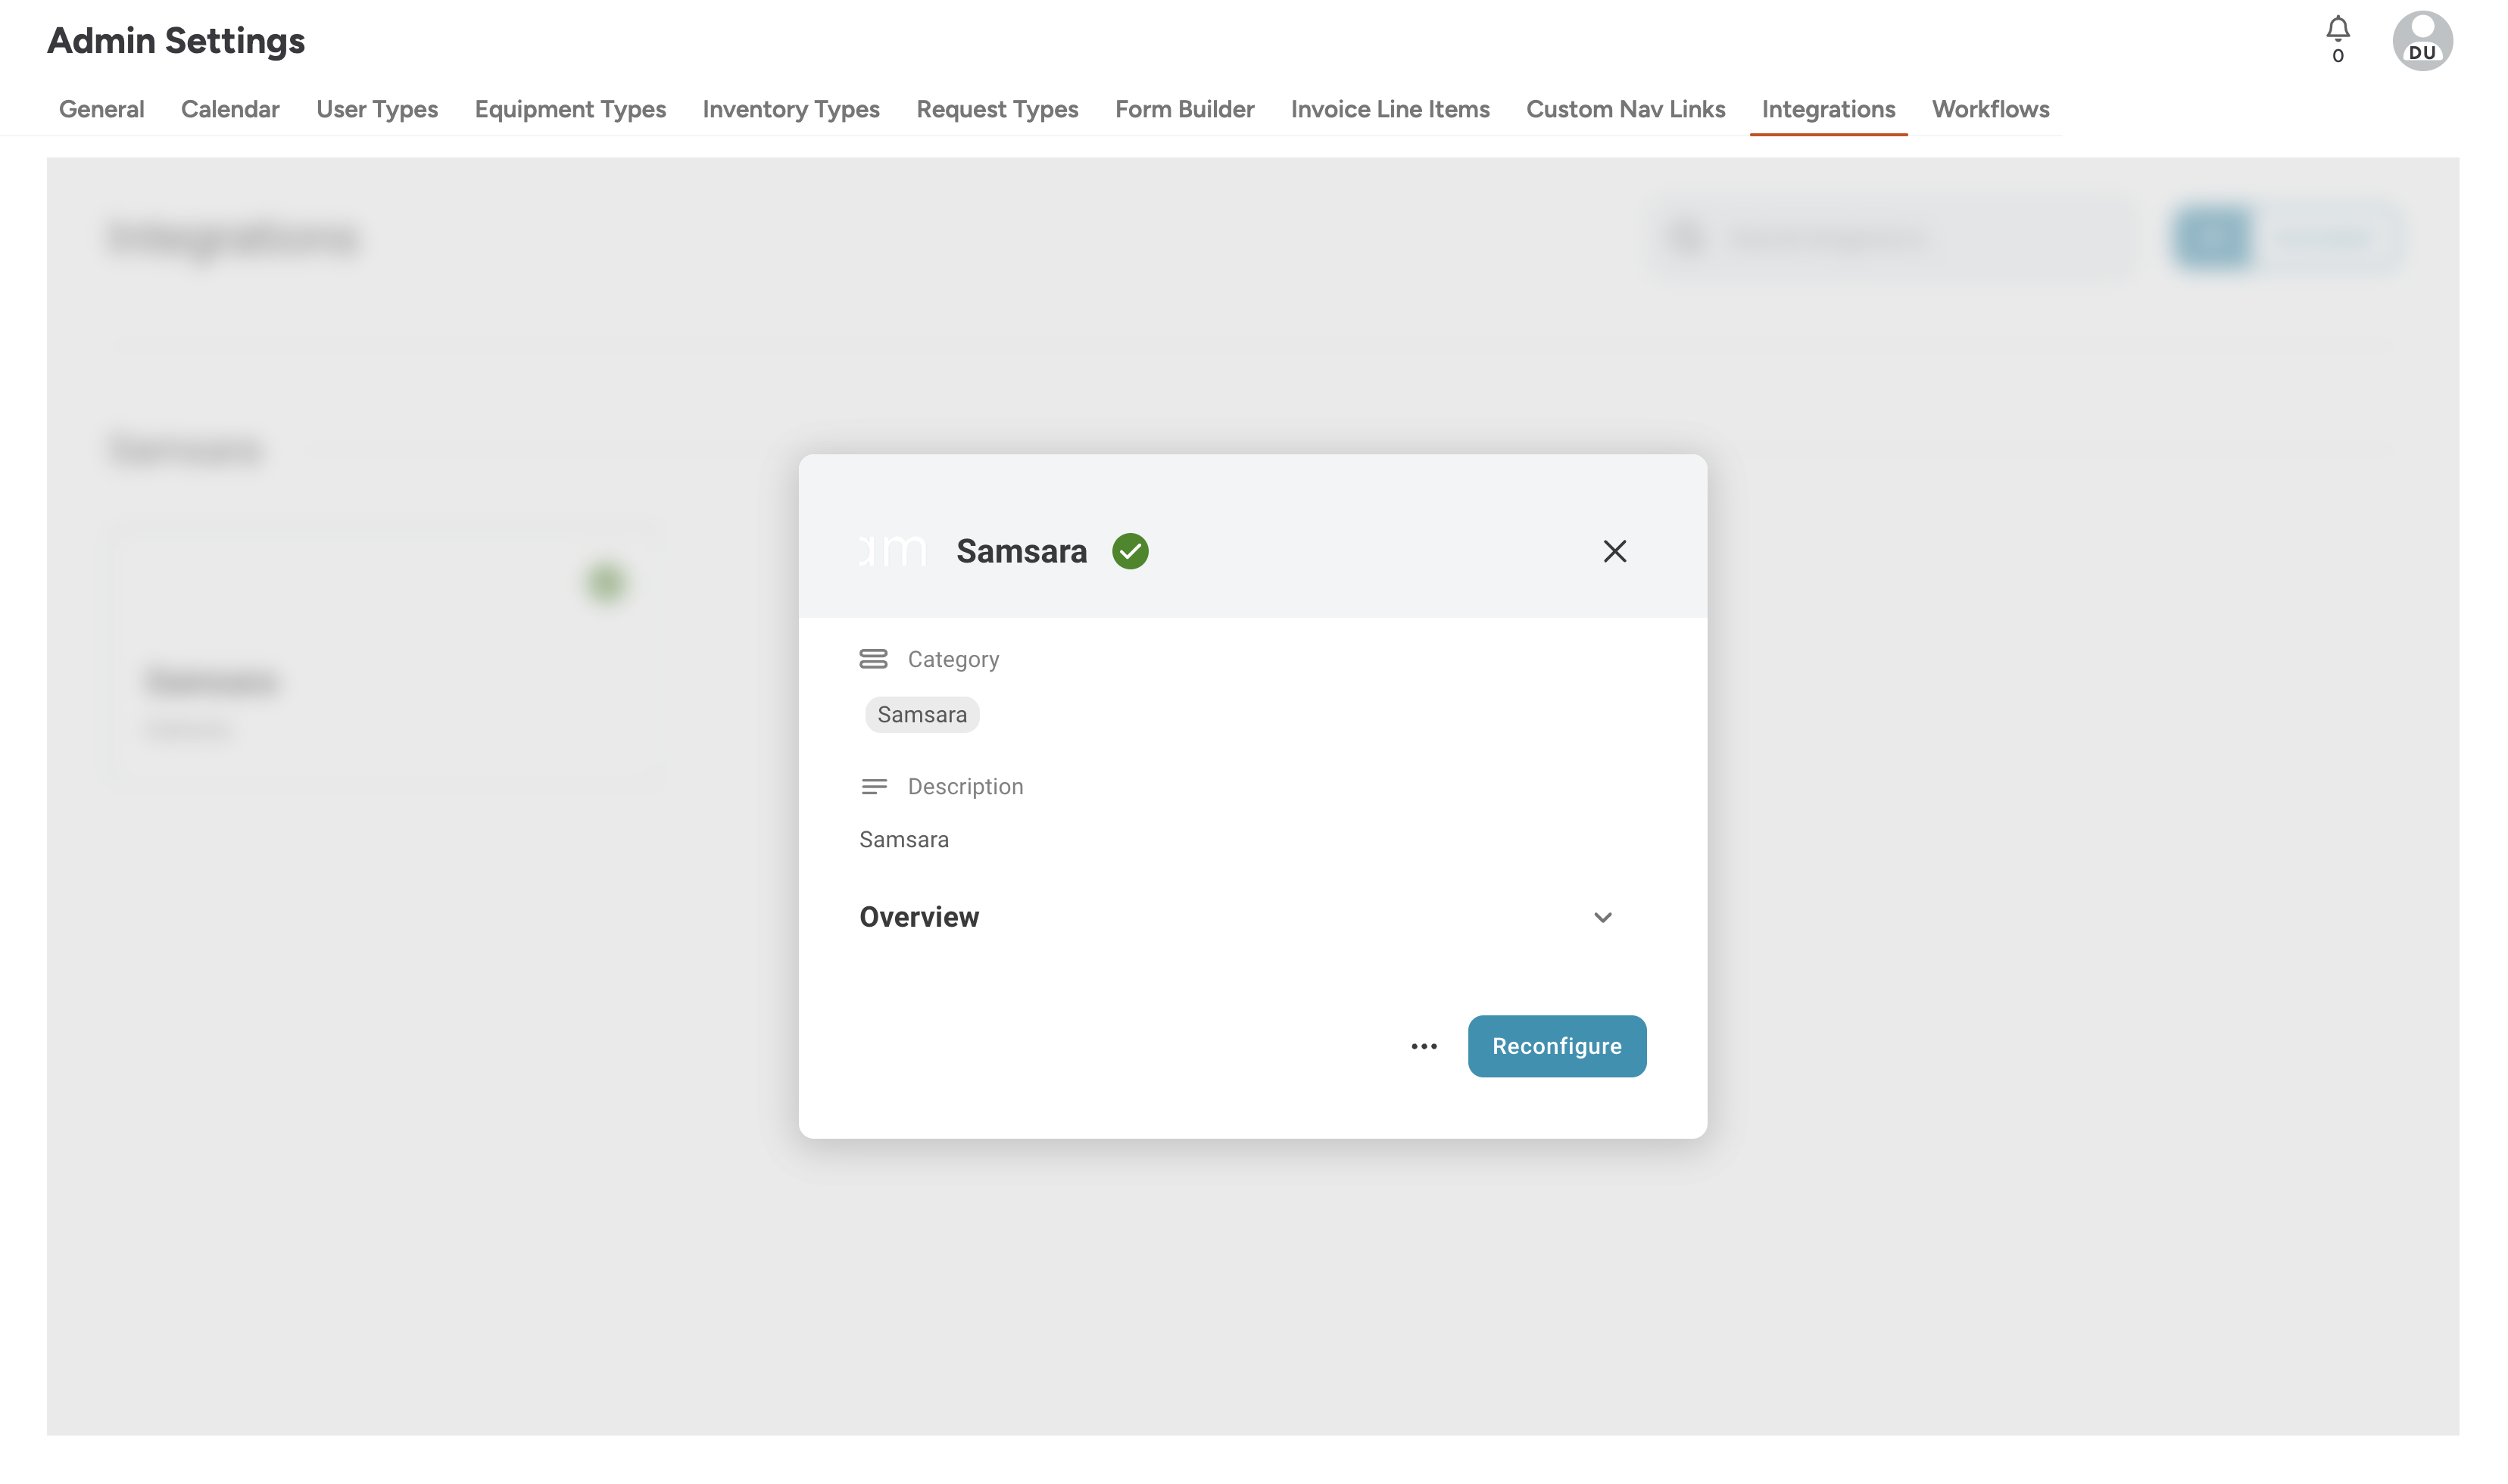Go to the User Types tab

click(x=377, y=109)
